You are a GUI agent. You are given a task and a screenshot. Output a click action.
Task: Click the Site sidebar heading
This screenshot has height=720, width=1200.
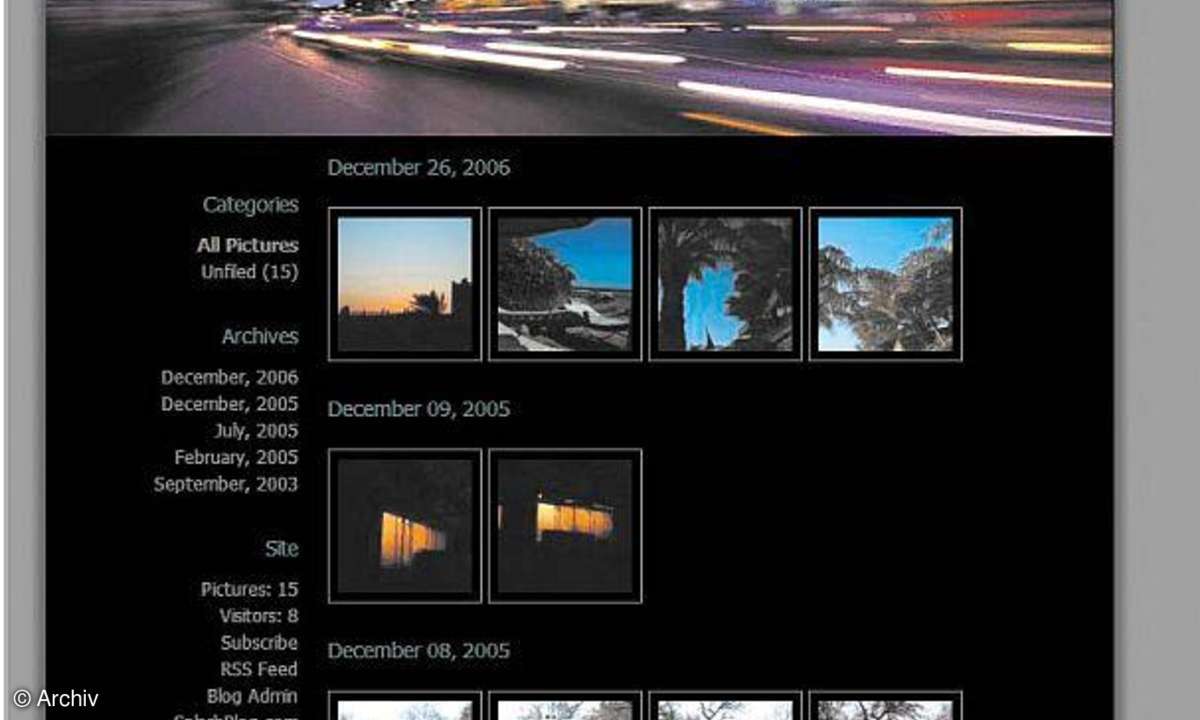[x=282, y=549]
